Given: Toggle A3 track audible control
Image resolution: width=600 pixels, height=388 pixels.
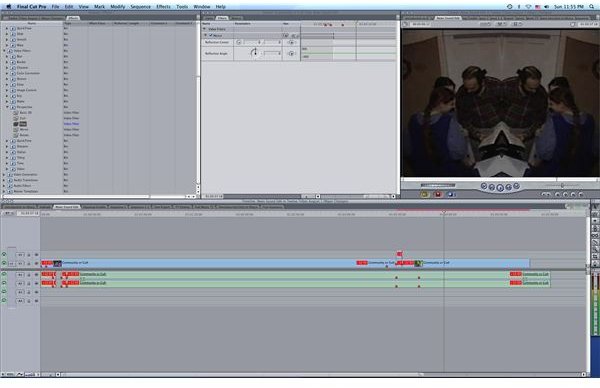Looking at the screenshot, I should 4,292.
